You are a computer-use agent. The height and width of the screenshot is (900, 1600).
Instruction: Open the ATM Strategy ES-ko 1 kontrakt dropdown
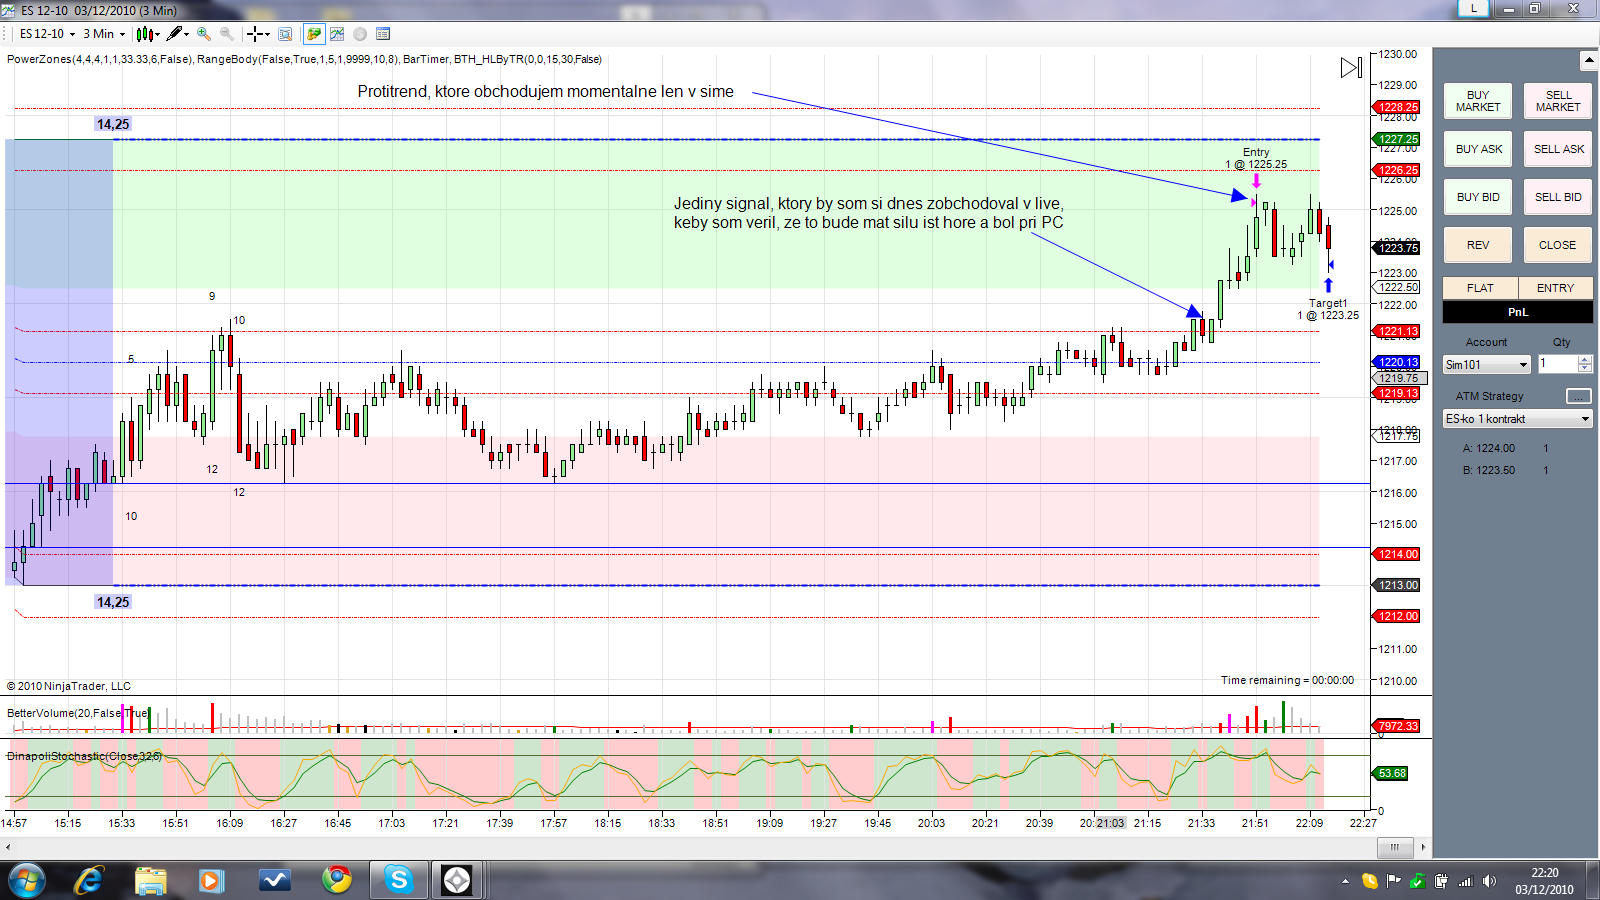(1584, 419)
